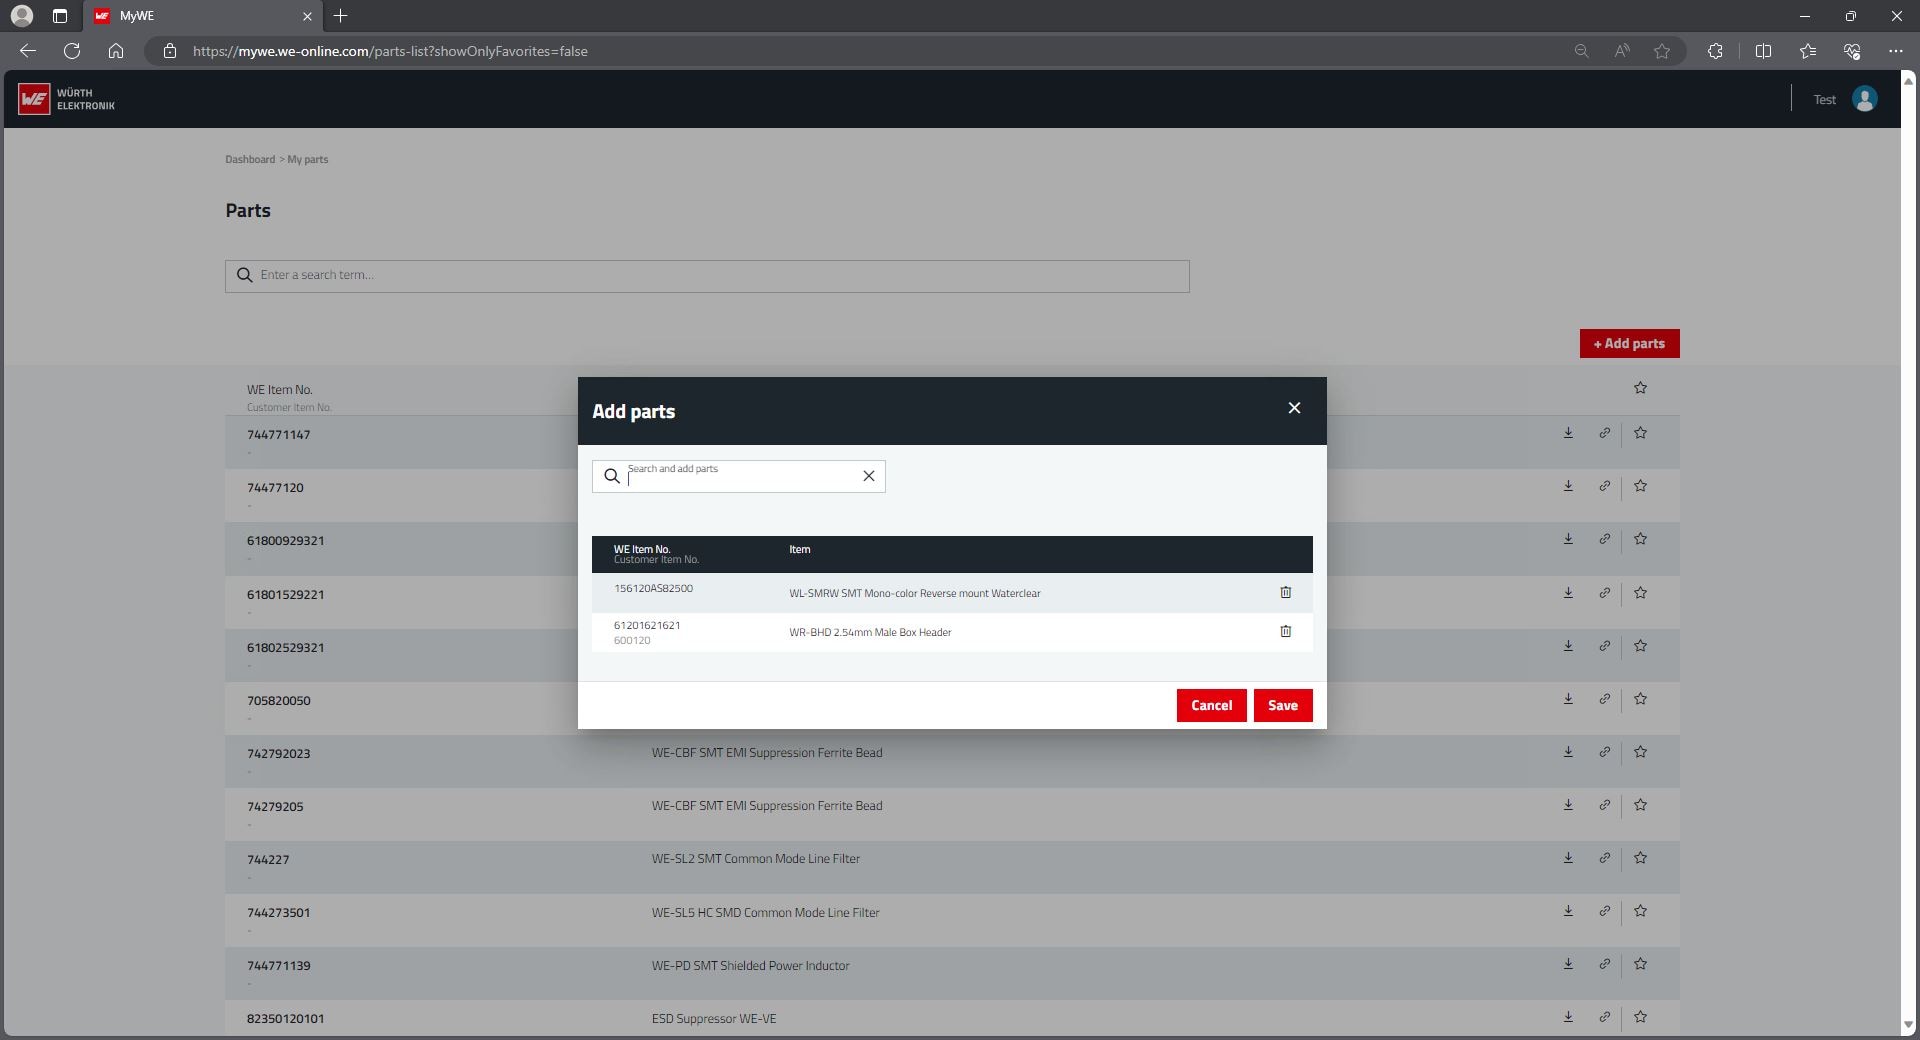Screen dimensions: 1920x1040
Task: Focus the Search and add parts input
Action: [x=739, y=476]
